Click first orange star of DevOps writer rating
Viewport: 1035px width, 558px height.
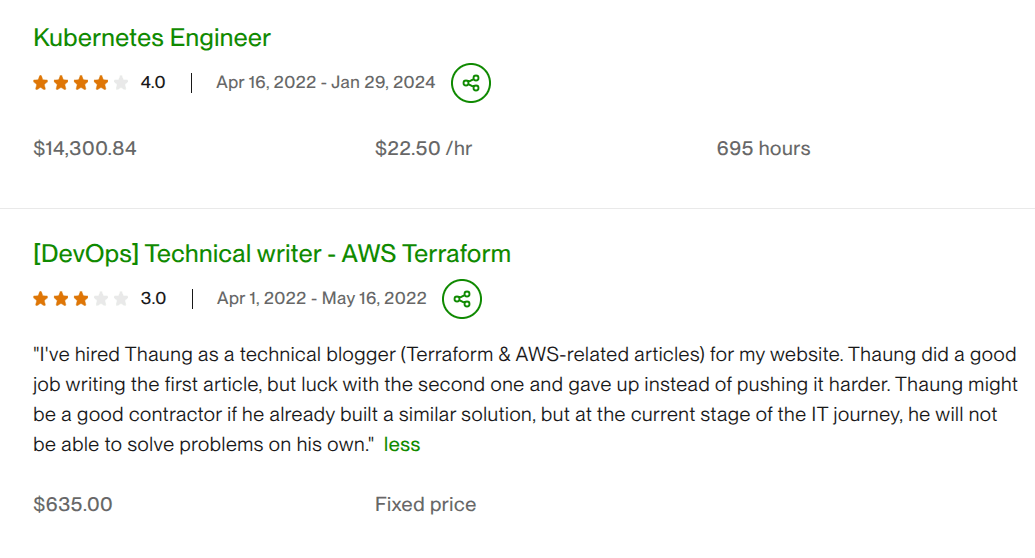click(41, 299)
